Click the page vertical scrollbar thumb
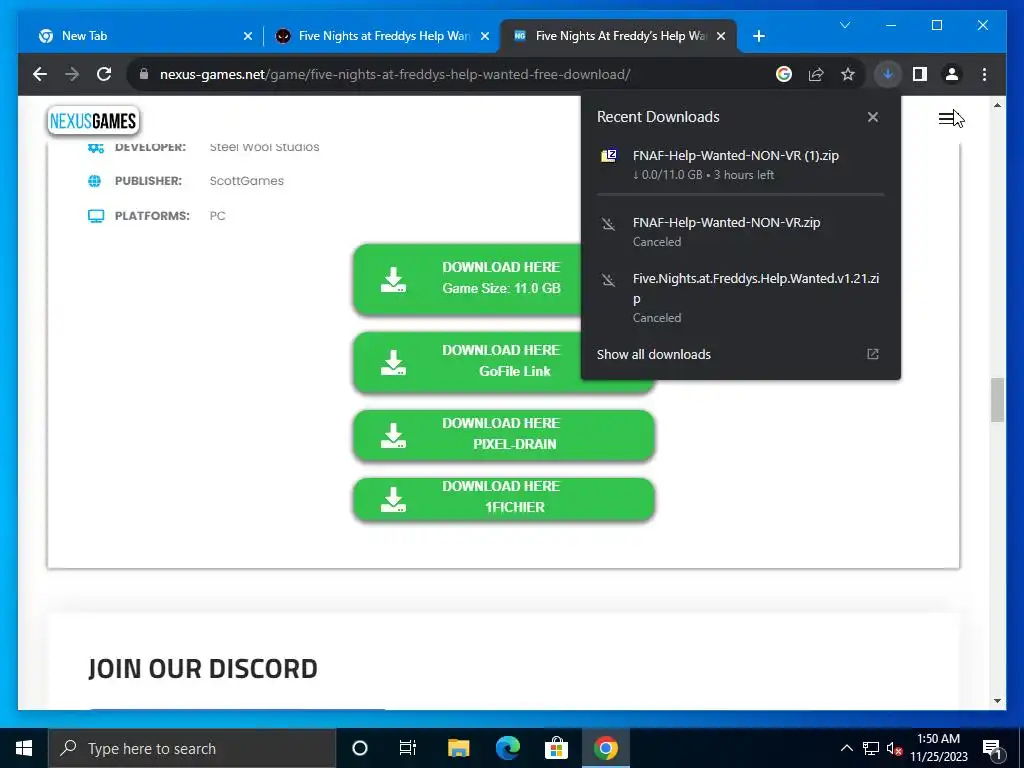 [x=997, y=400]
